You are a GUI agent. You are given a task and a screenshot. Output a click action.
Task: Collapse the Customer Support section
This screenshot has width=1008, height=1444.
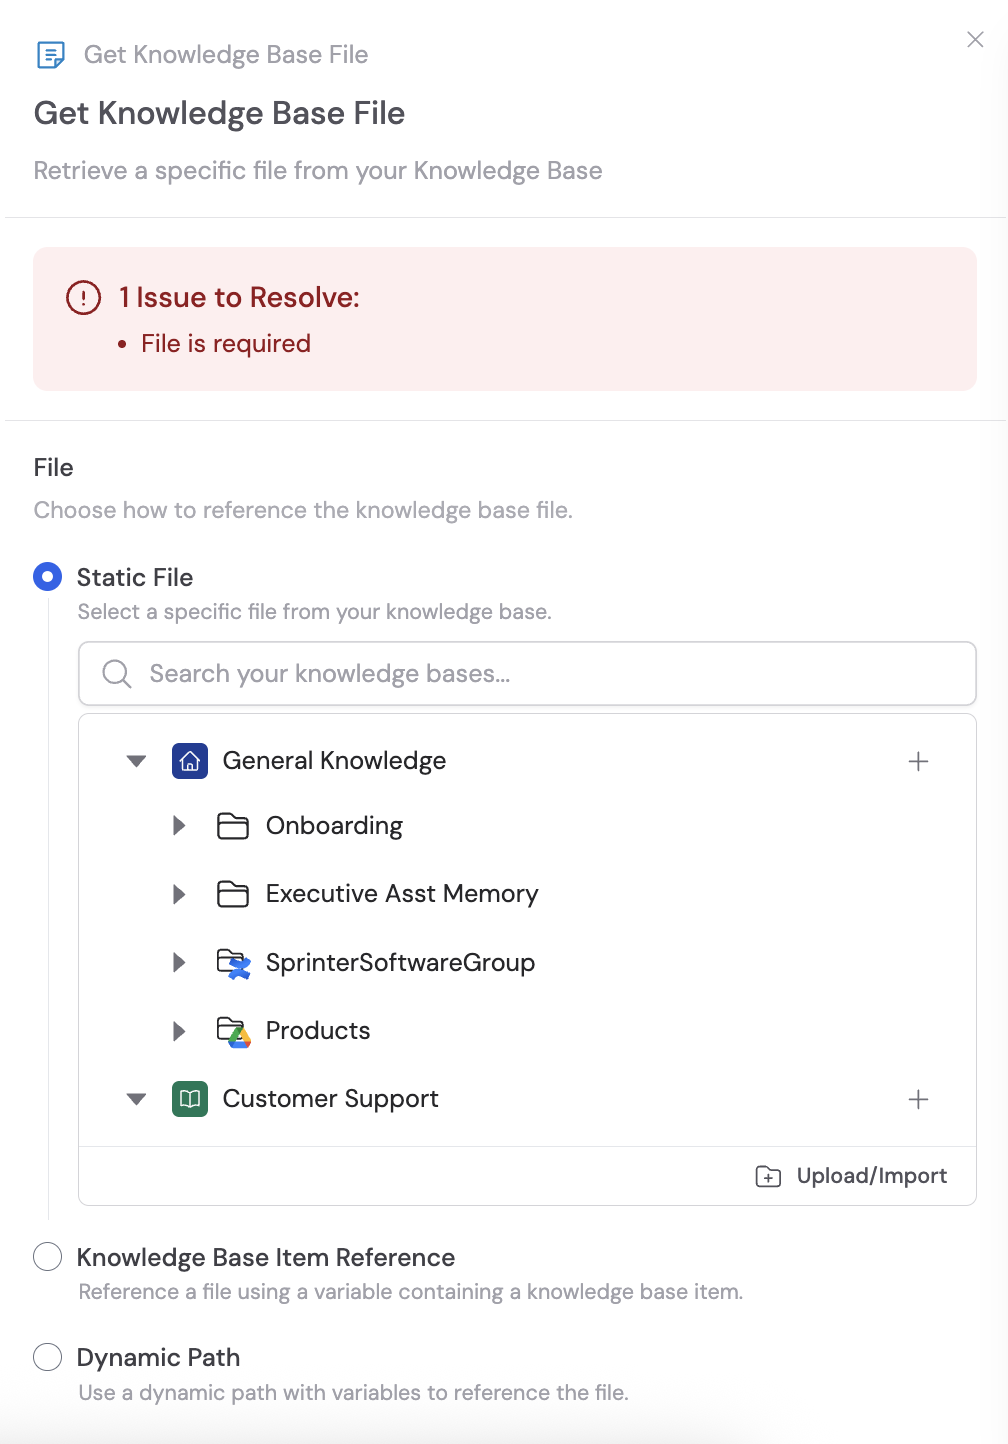point(136,1098)
